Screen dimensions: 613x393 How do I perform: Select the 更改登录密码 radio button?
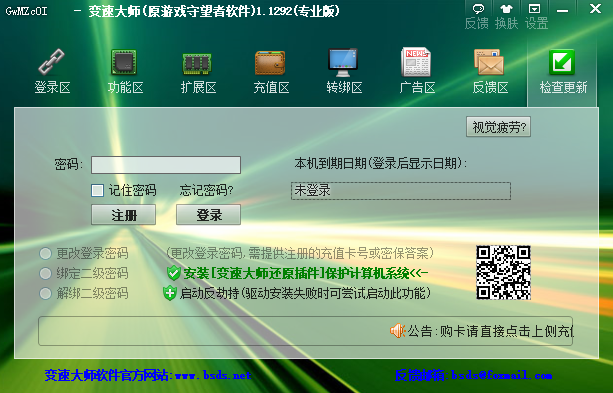pos(45,253)
